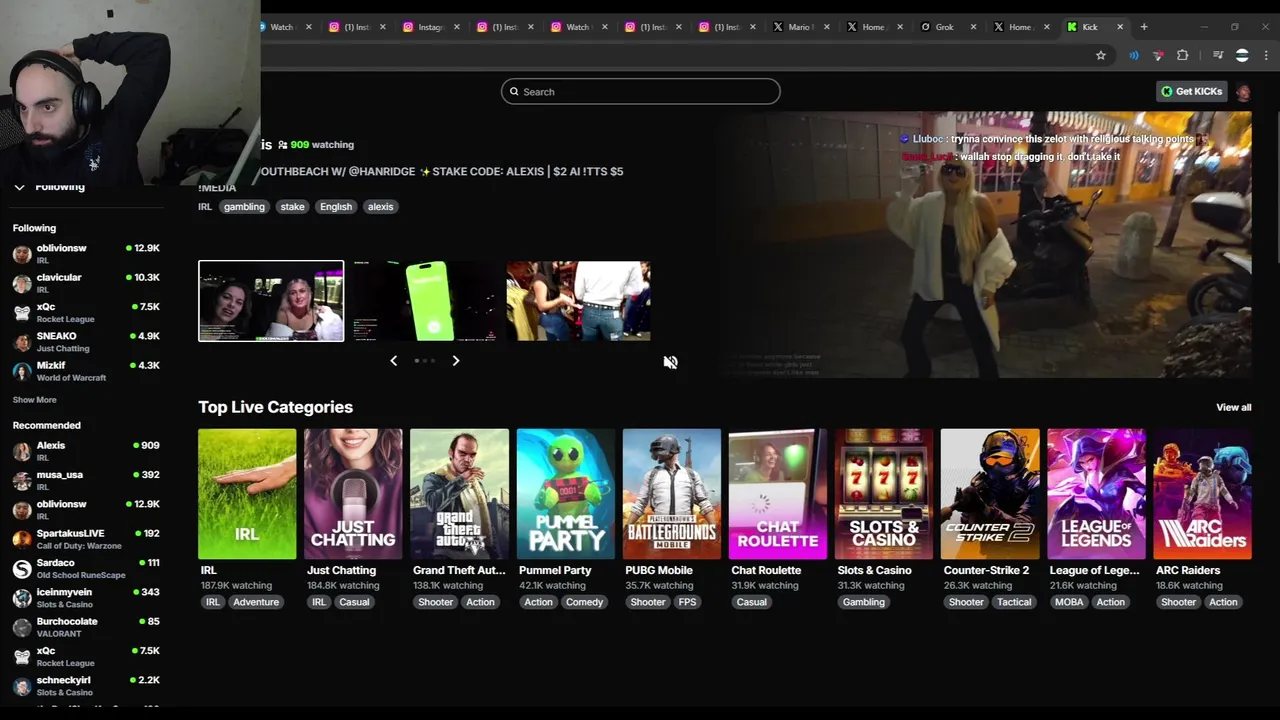1280x720 pixels.
Task: Open the Slots & Casino category card
Action: [x=883, y=494]
